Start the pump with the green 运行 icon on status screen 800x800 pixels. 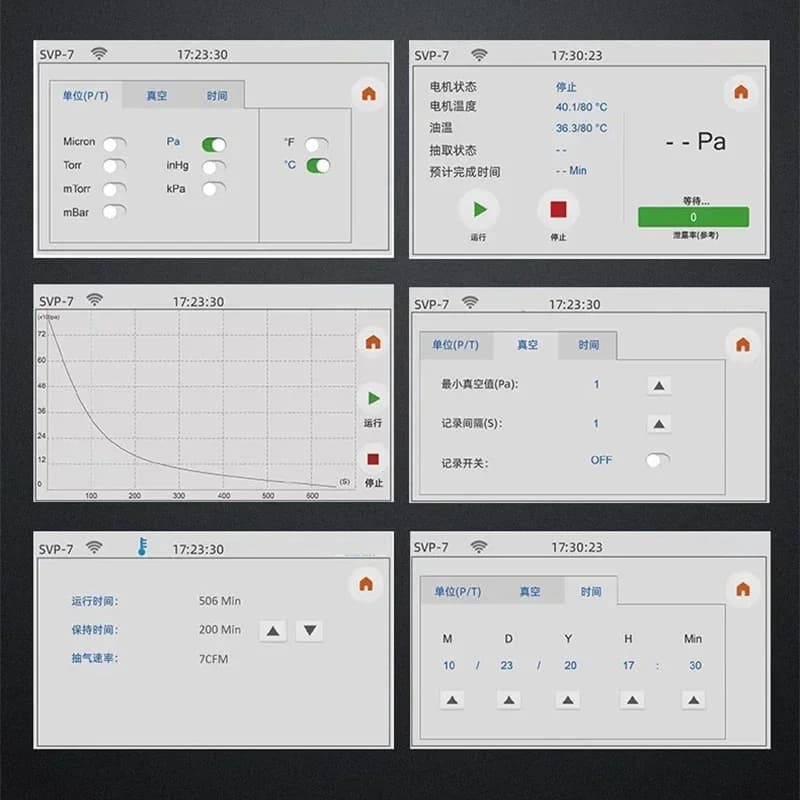click(480, 209)
